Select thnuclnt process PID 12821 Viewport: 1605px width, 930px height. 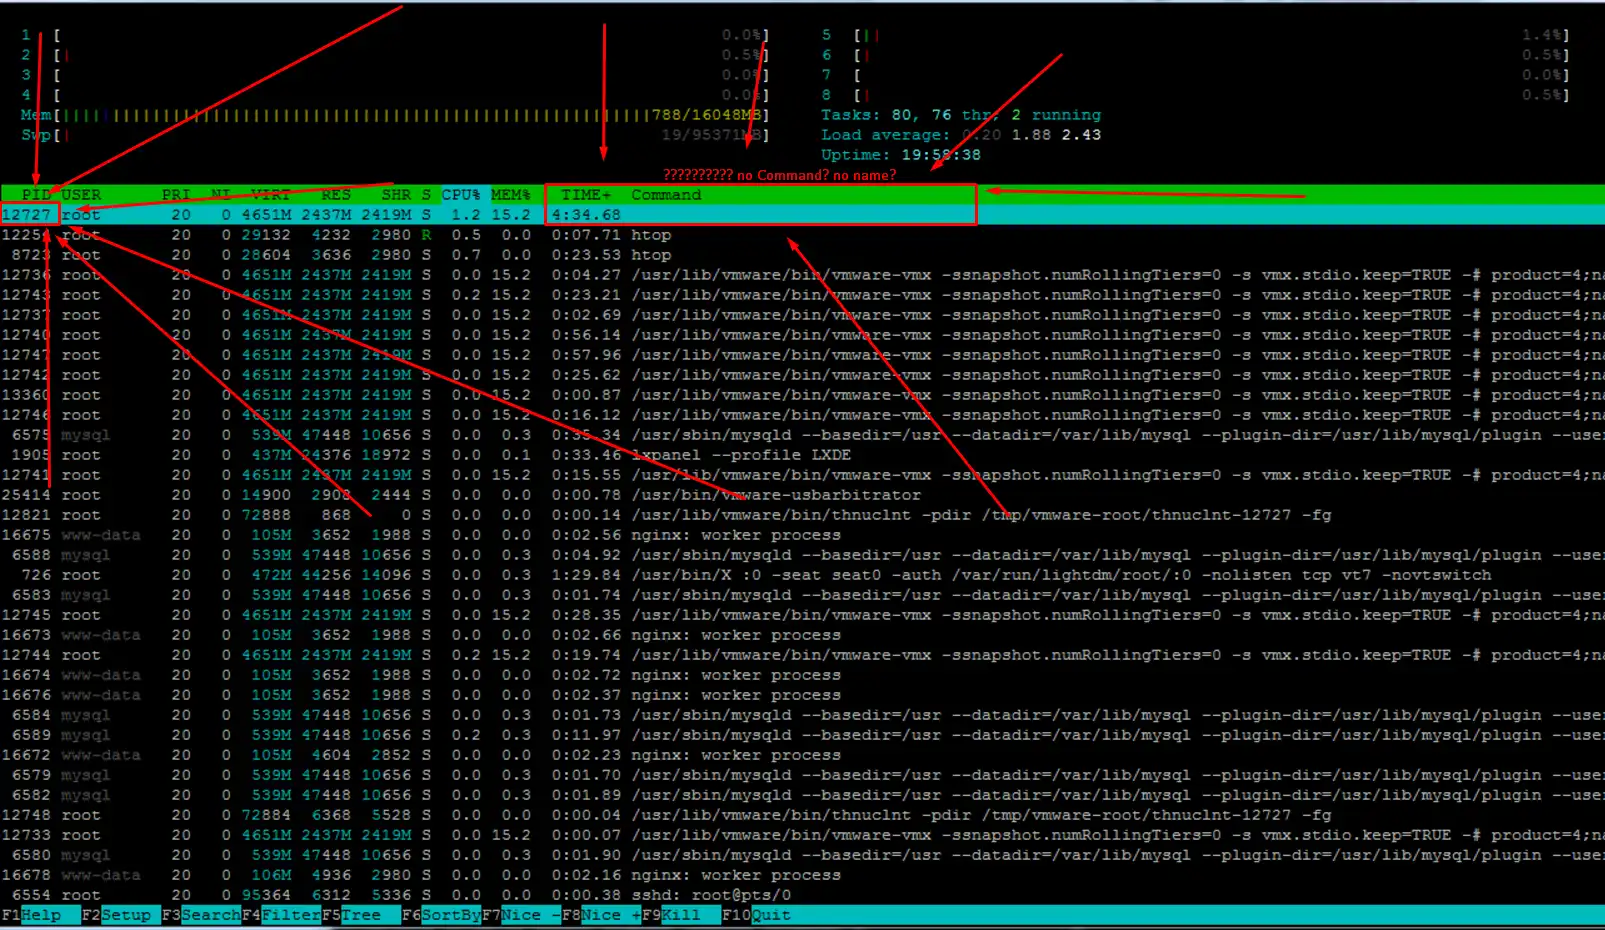click(802, 515)
